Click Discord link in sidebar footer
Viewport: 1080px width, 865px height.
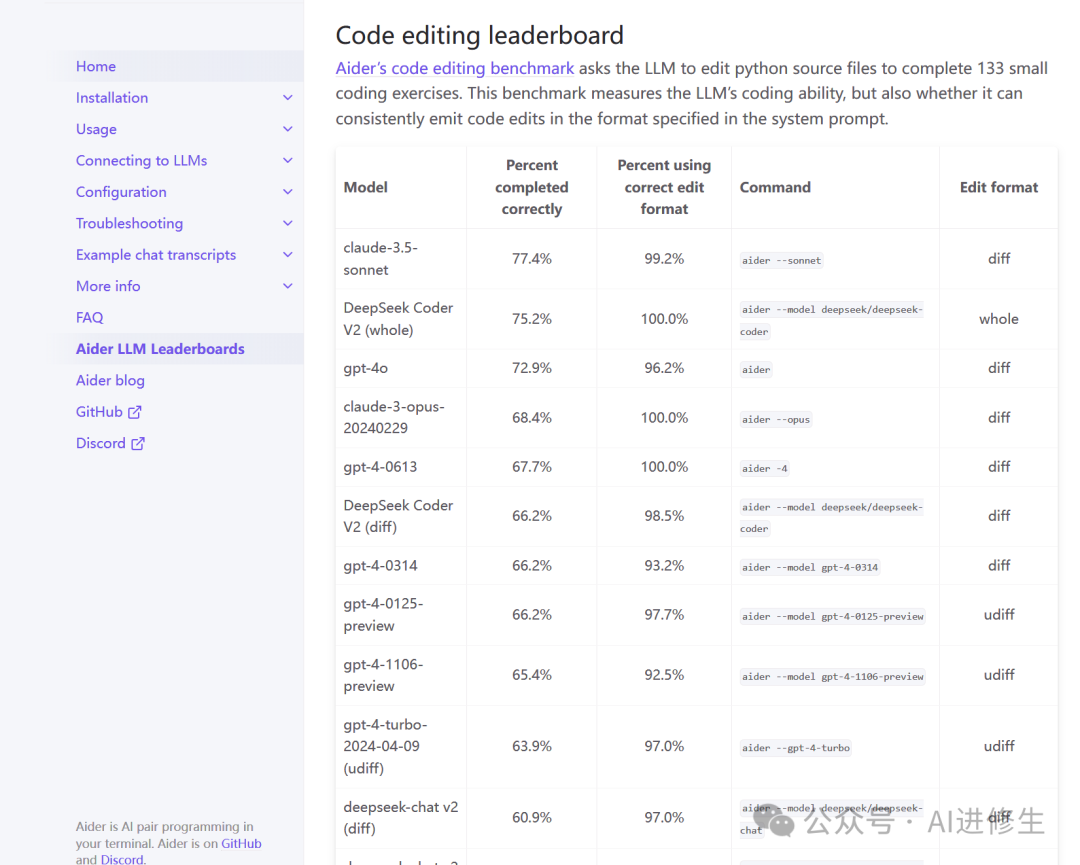122,859
